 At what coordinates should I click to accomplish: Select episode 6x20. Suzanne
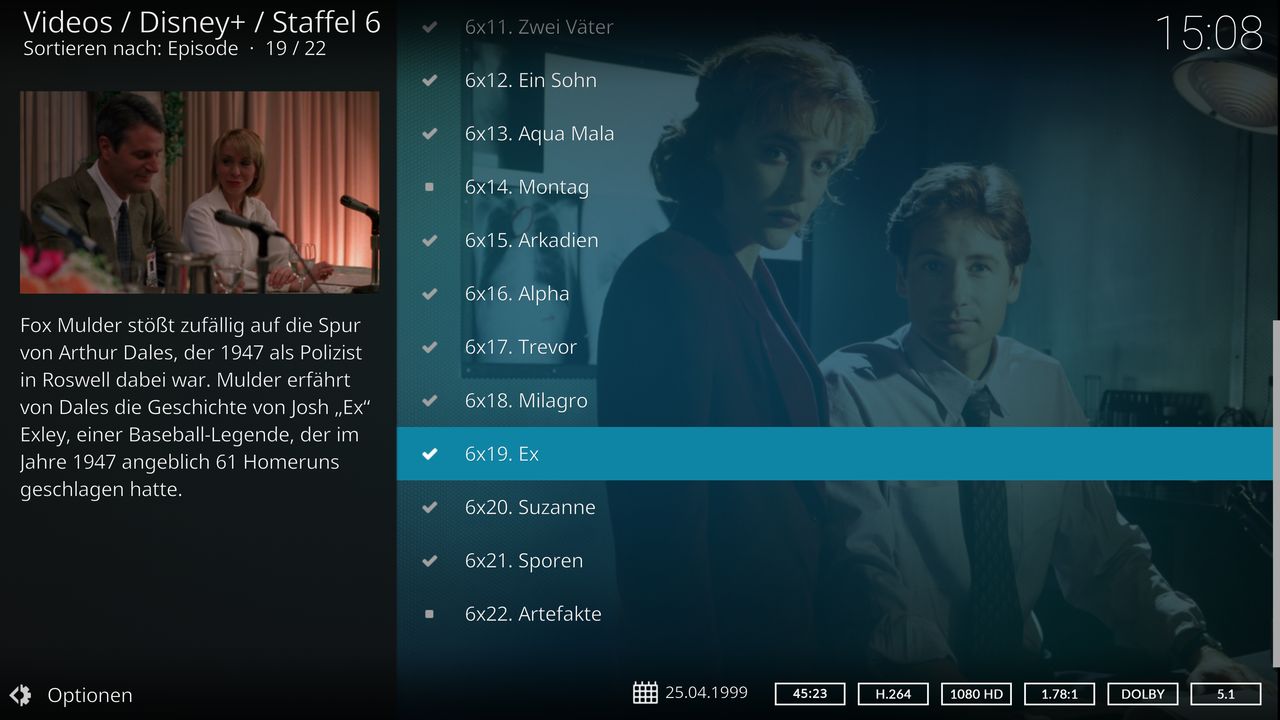(x=835, y=507)
